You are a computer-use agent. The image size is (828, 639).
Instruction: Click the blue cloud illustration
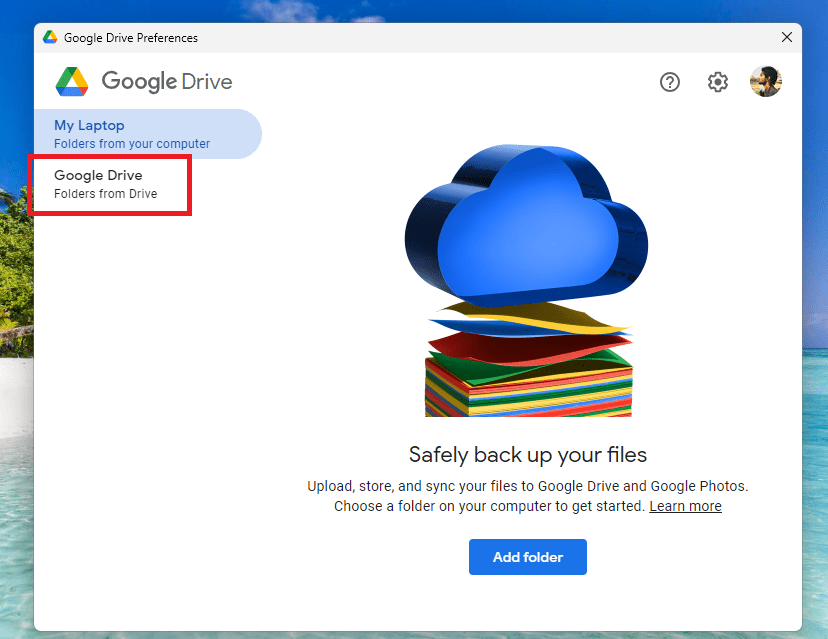(526, 225)
